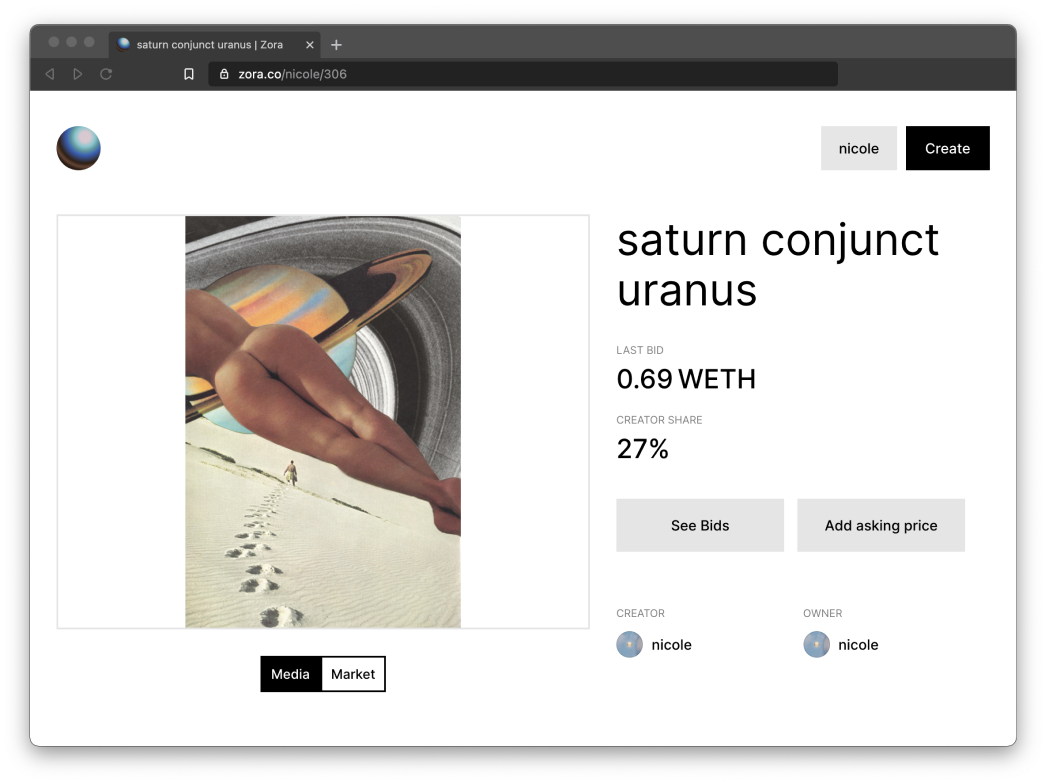Reload the page with refresh icon
This screenshot has width=1049, height=782.
106,74
